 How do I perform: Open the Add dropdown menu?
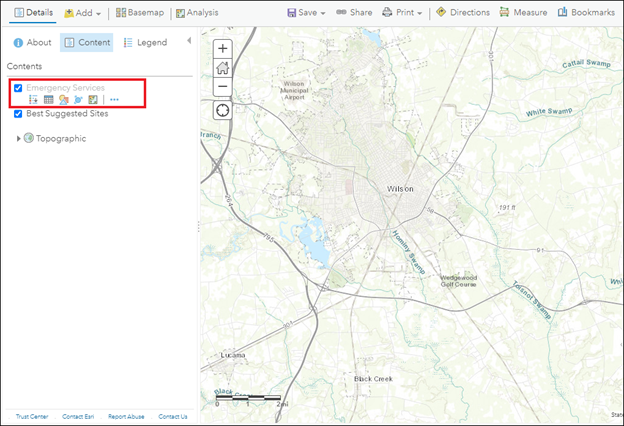click(x=82, y=13)
